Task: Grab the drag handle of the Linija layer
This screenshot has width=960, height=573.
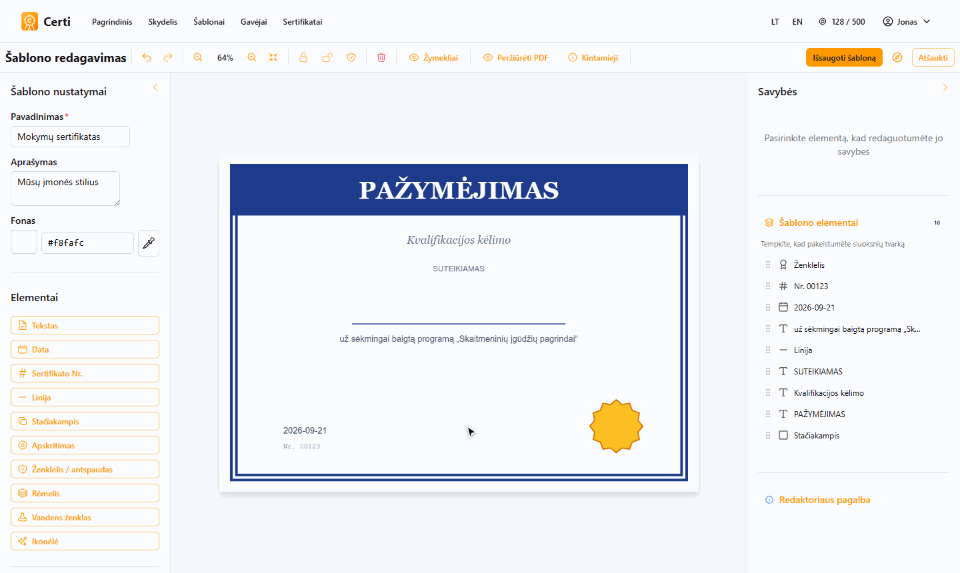Action: pos(768,350)
